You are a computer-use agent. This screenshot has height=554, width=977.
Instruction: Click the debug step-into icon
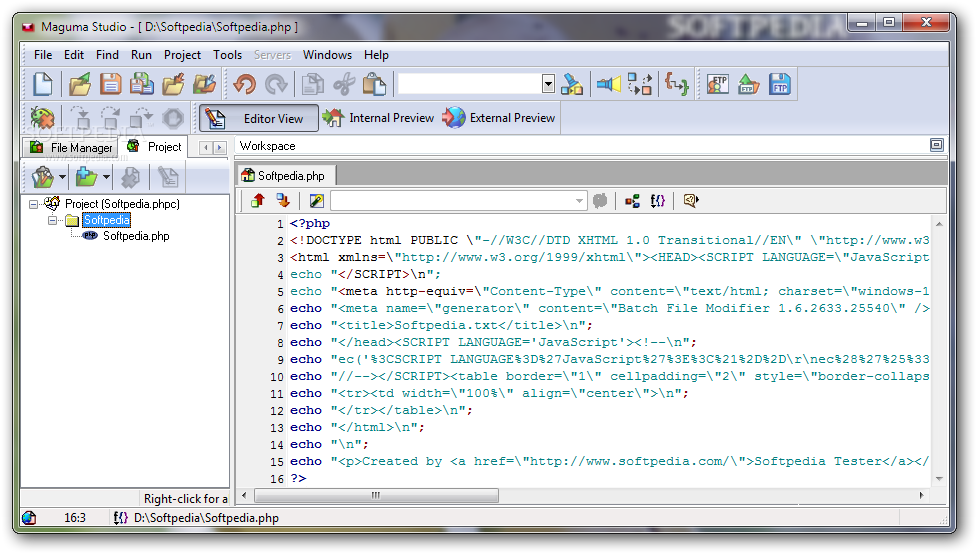pyautogui.click(x=80, y=118)
